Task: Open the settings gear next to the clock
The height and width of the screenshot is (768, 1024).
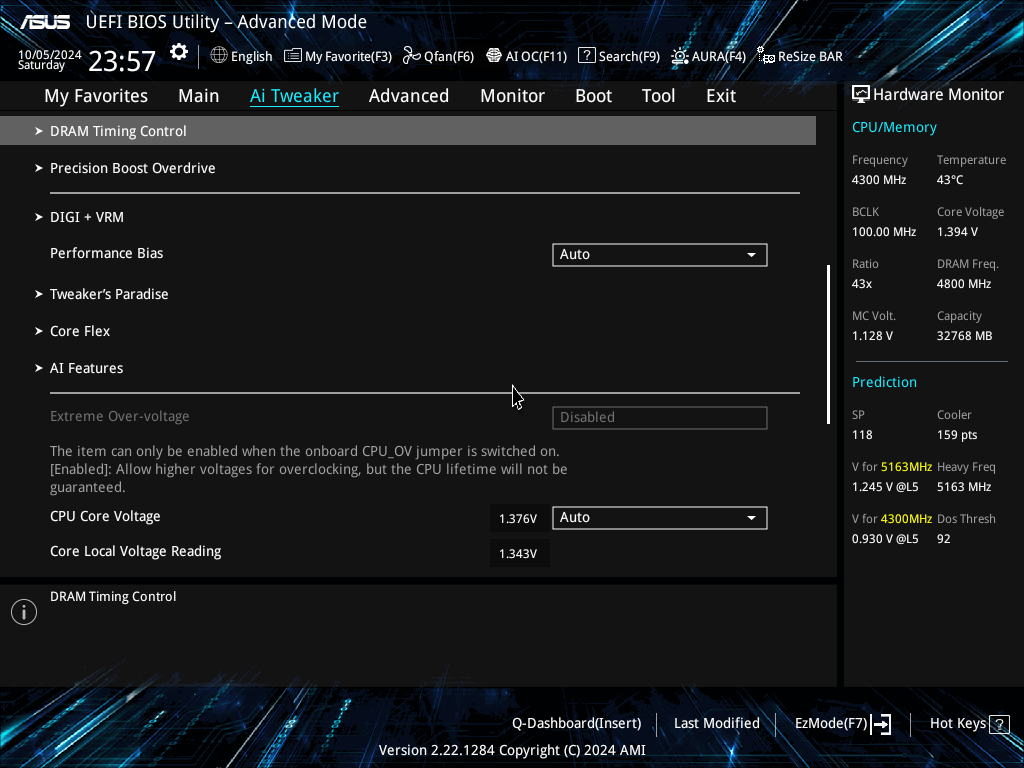Action: 179,52
